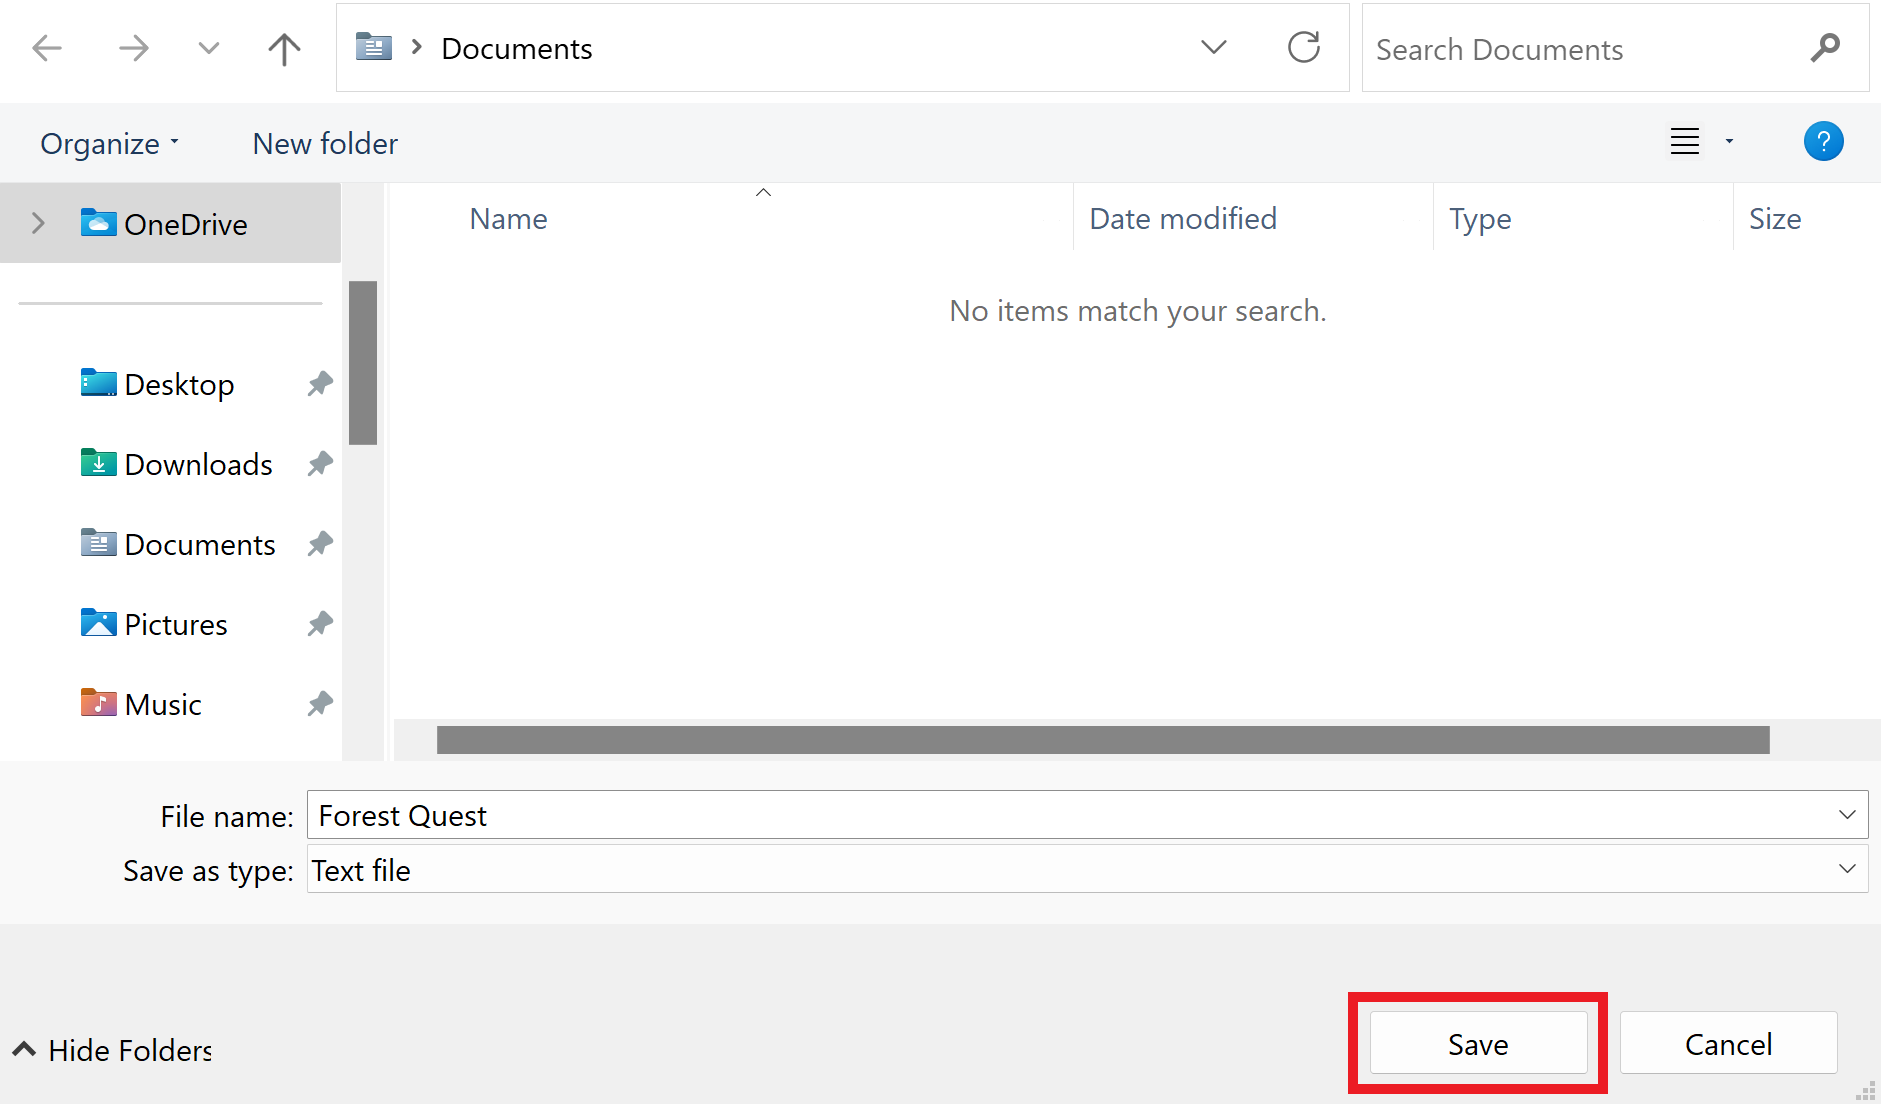The image size is (1881, 1104).
Task: Select Documents in the breadcrumb bar
Action: tap(516, 47)
